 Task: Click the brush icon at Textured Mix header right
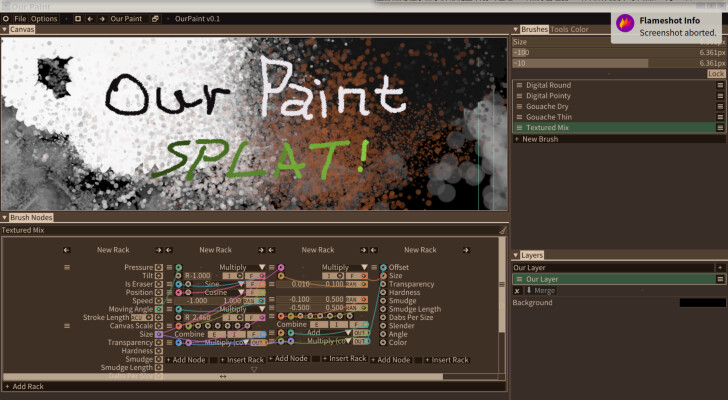point(503,230)
